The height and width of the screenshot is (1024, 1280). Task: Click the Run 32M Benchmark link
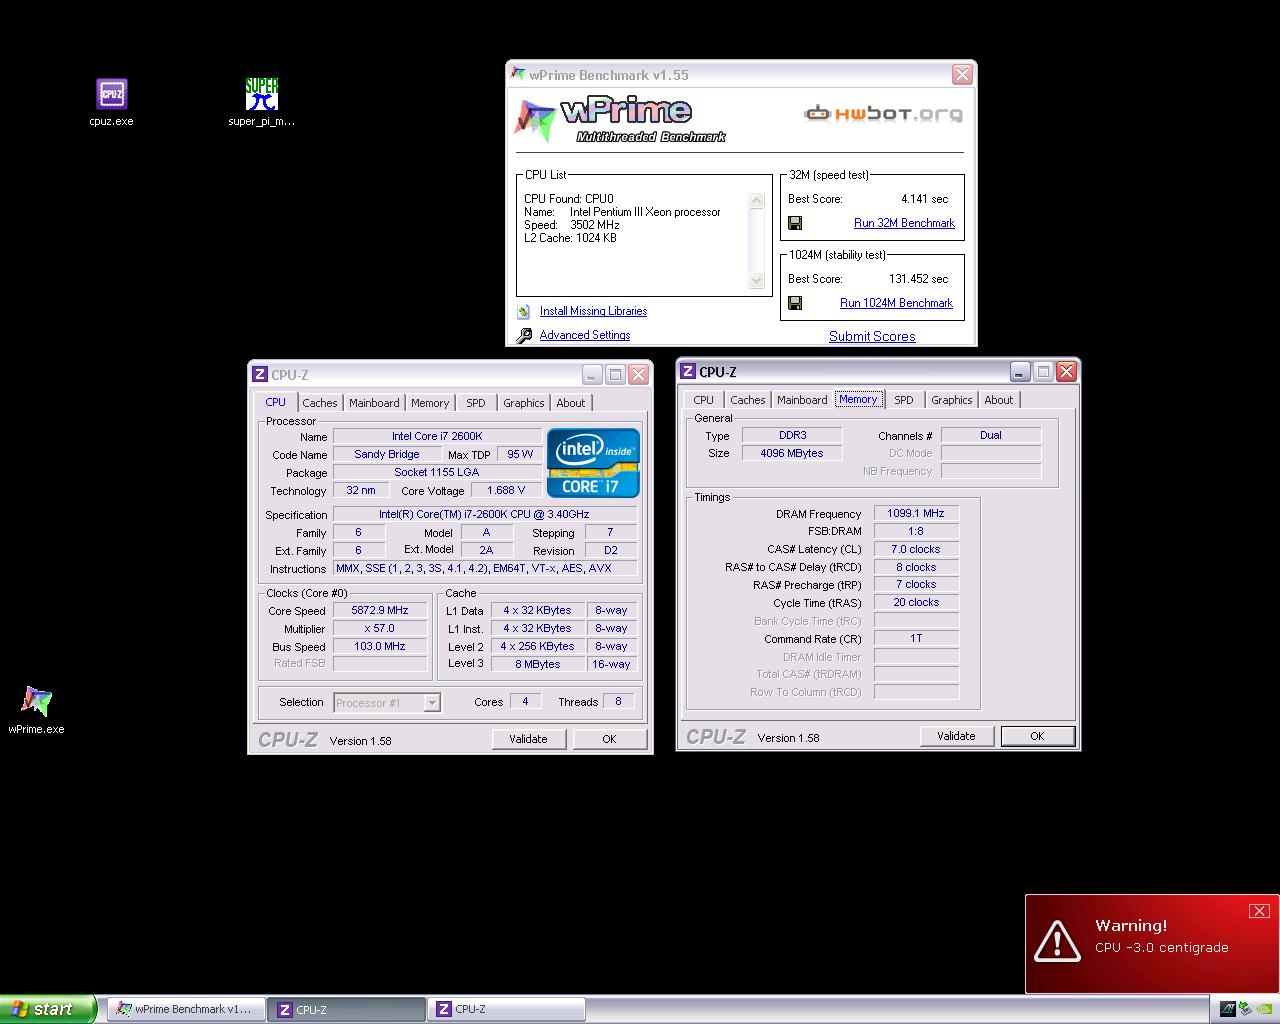click(904, 223)
